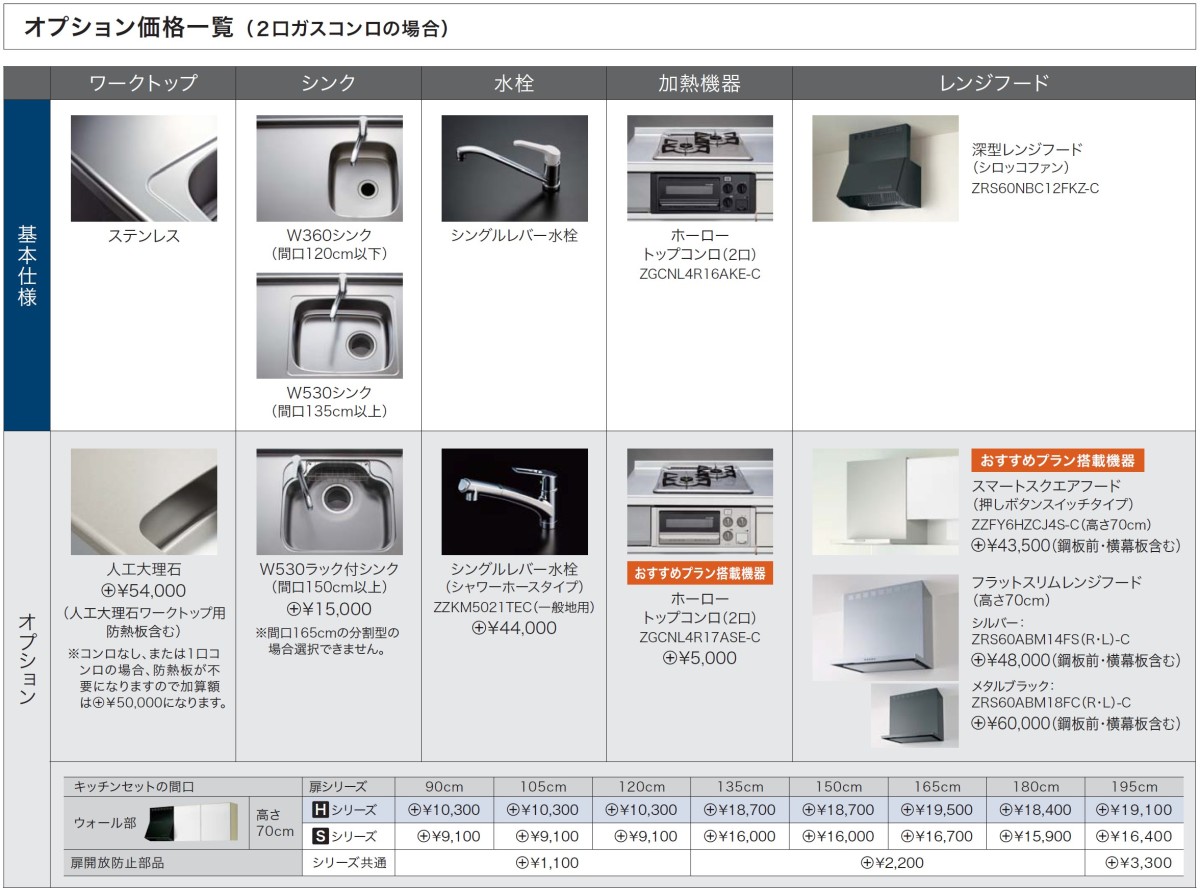Select the deep range hood image
Screen dimensions: 1200x892
(x=872, y=168)
